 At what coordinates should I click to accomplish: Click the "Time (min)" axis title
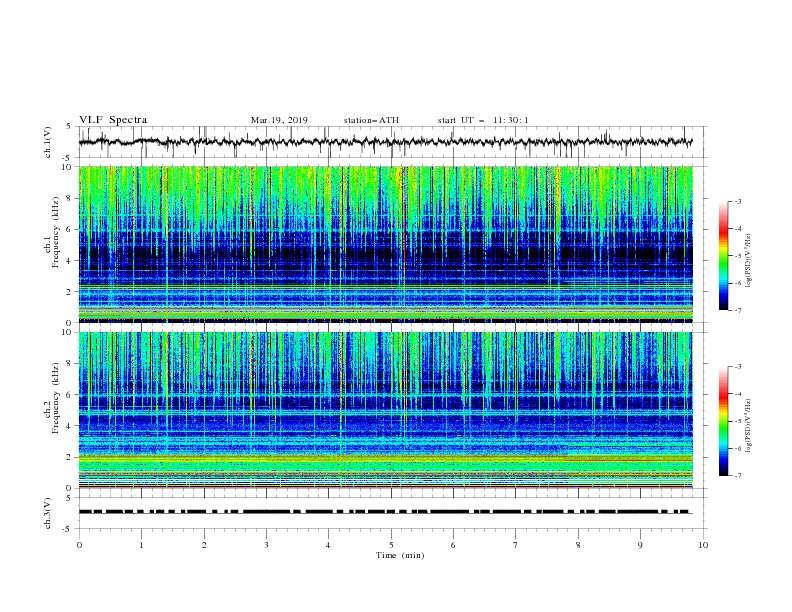[x=400, y=555]
